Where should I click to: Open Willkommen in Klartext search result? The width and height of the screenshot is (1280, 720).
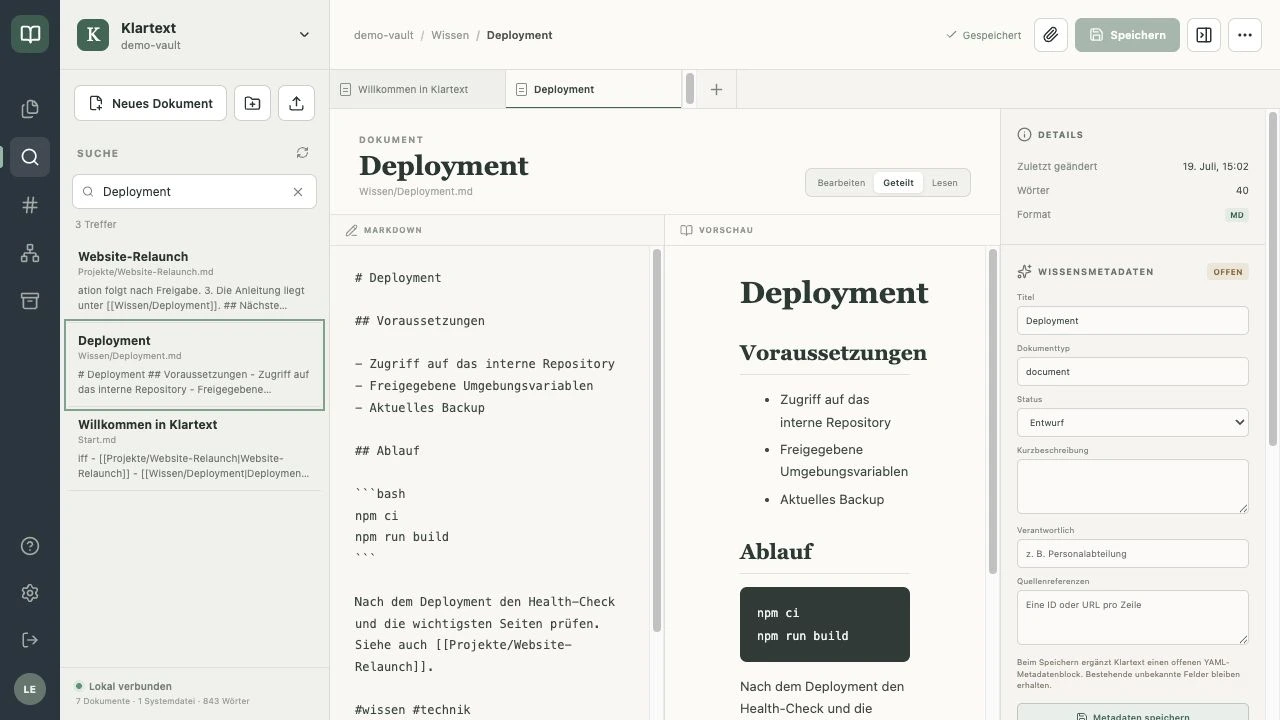click(194, 448)
